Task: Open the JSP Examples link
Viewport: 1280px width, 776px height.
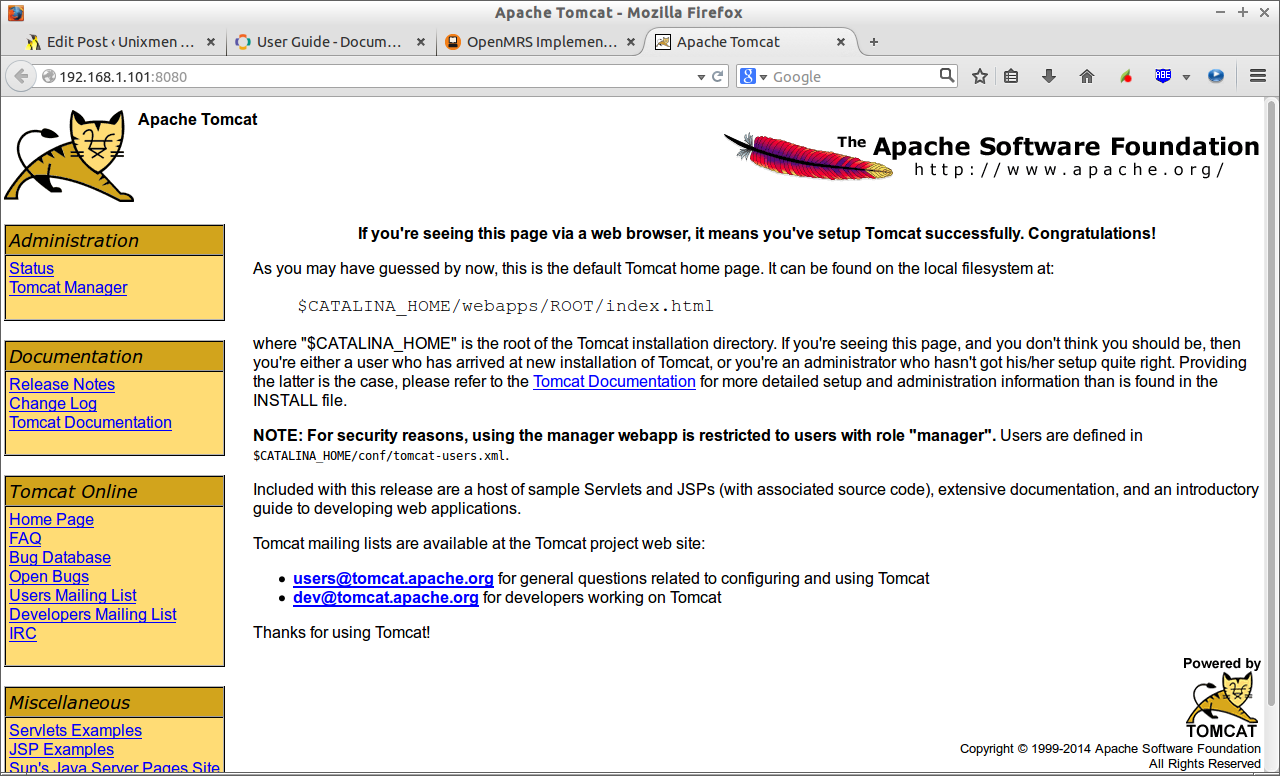Action: [x=61, y=749]
